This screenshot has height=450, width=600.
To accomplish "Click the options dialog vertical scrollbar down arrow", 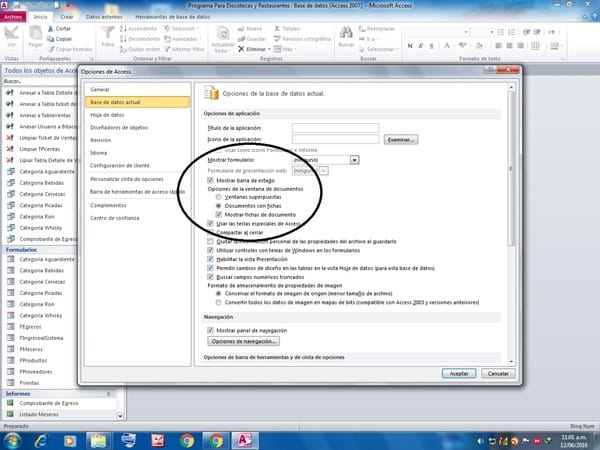I will tap(511, 362).
